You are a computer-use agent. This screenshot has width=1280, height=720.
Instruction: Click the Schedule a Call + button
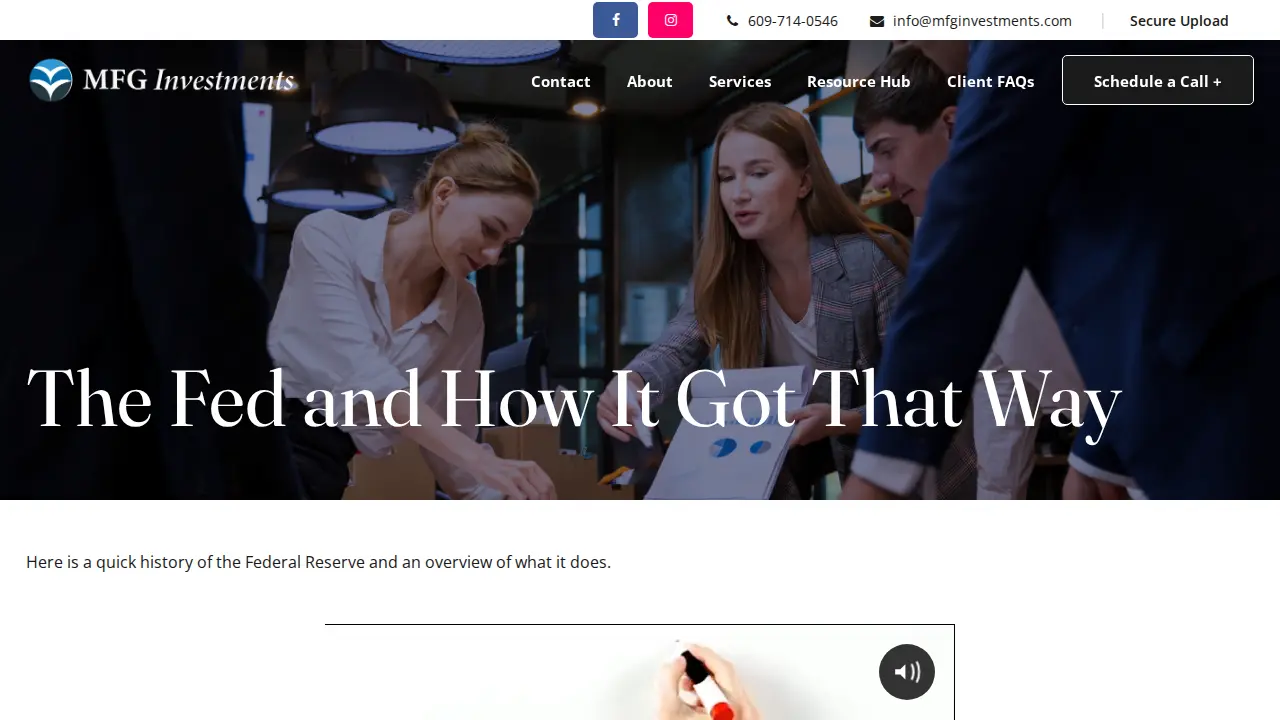pos(1158,80)
